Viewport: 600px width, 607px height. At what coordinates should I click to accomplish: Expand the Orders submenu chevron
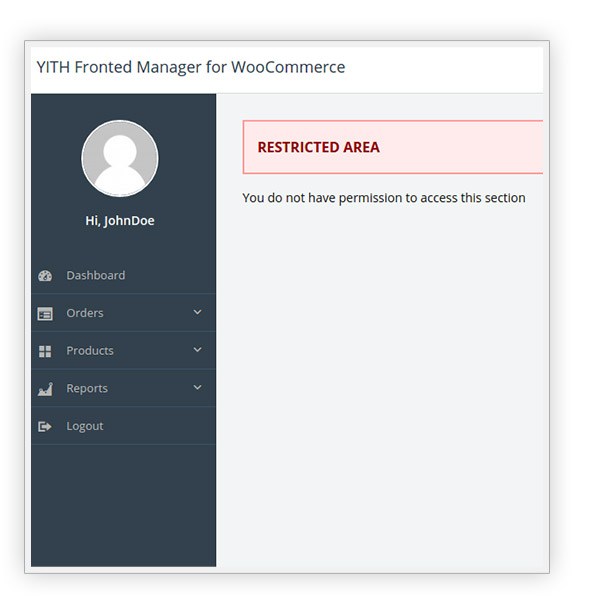[x=197, y=312]
